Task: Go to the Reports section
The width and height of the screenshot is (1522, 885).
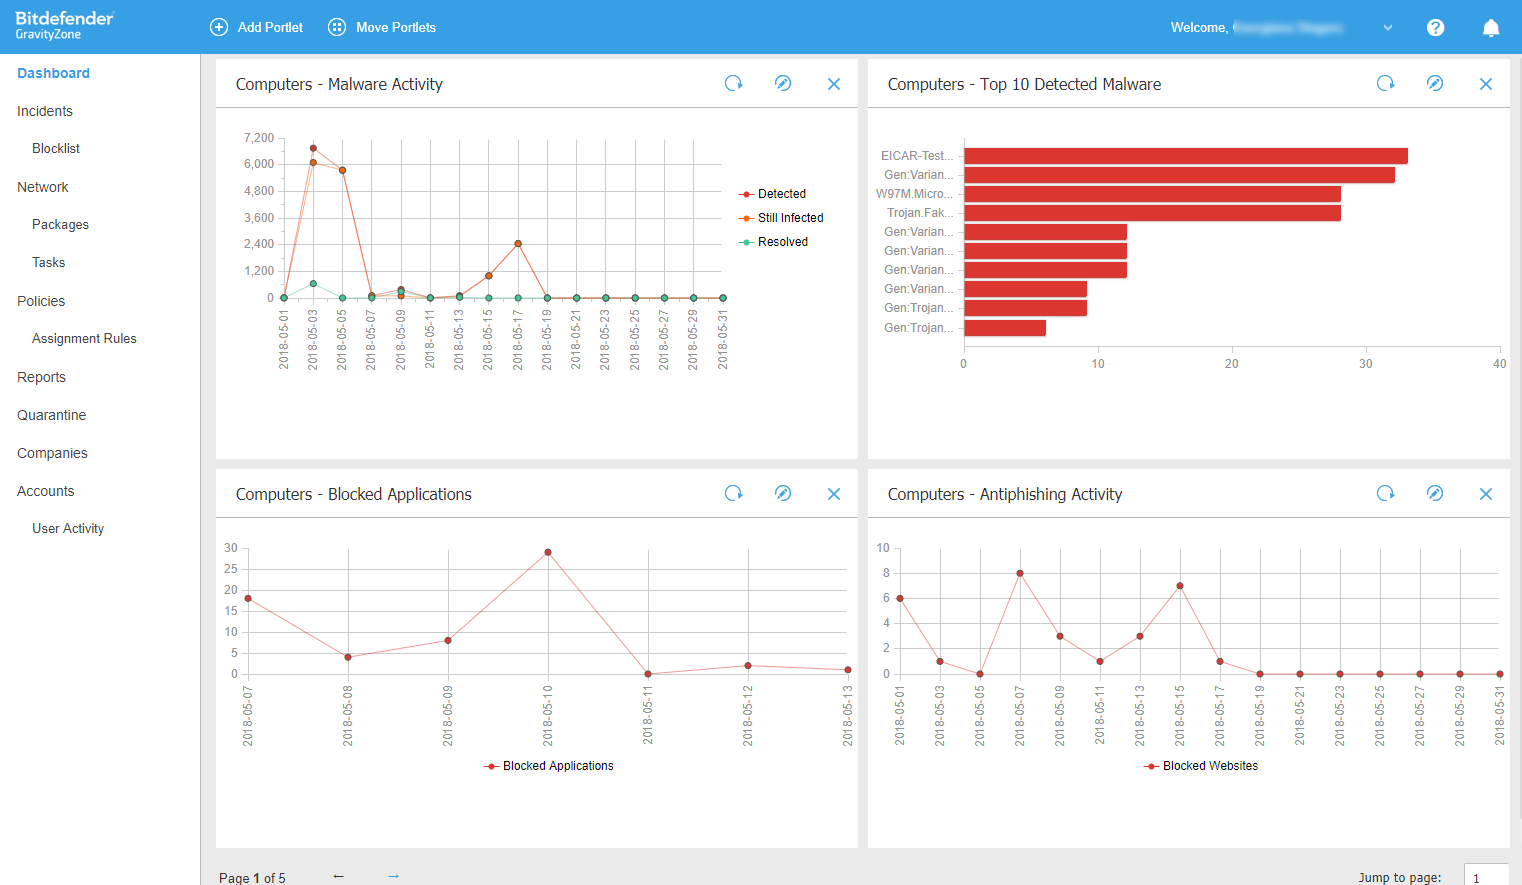Action: tap(41, 377)
